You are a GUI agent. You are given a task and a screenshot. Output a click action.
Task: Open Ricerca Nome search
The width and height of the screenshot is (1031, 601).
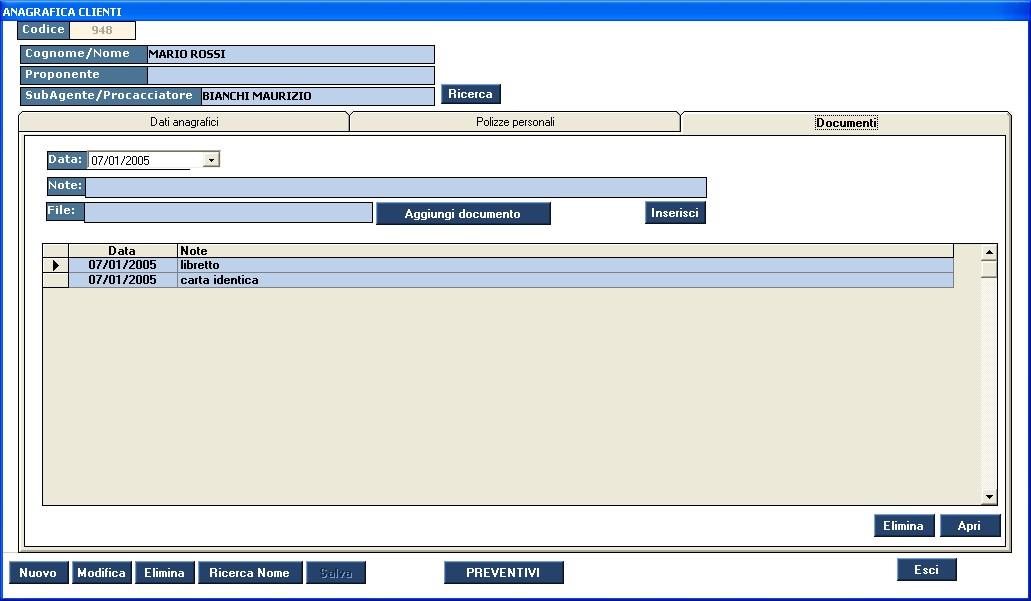pos(249,573)
